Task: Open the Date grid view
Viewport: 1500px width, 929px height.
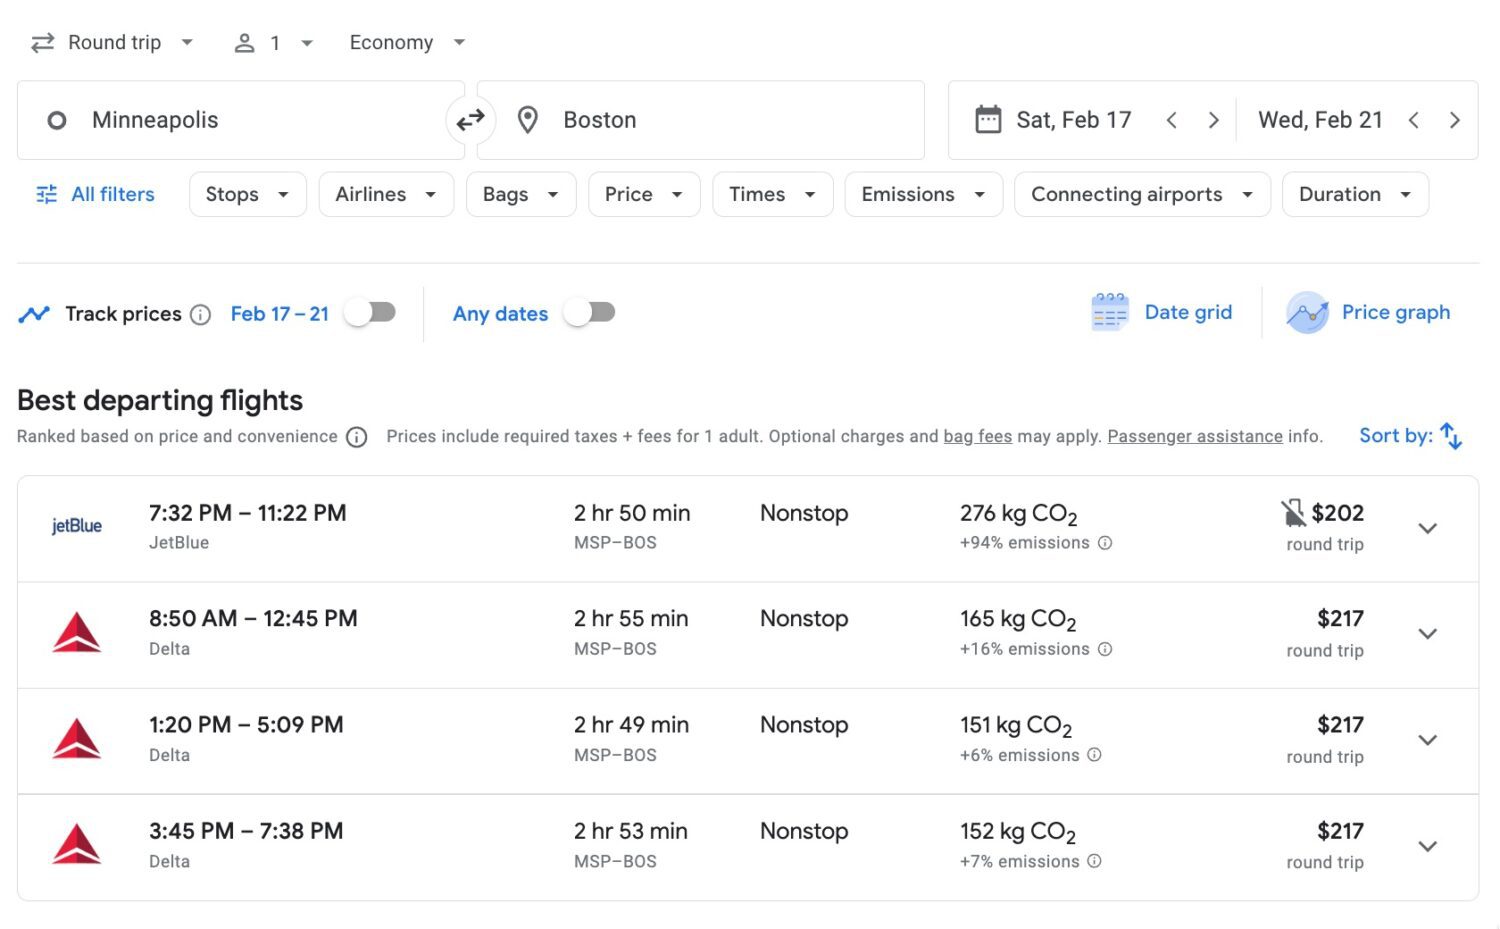Action: [1163, 312]
